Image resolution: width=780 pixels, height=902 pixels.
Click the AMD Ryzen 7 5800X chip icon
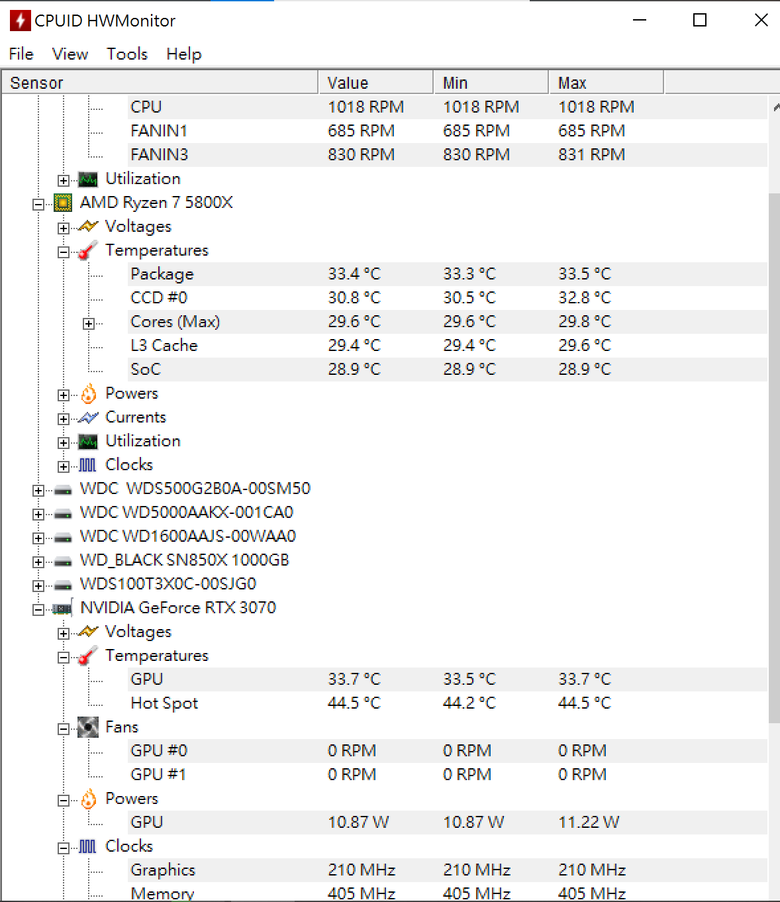63,202
